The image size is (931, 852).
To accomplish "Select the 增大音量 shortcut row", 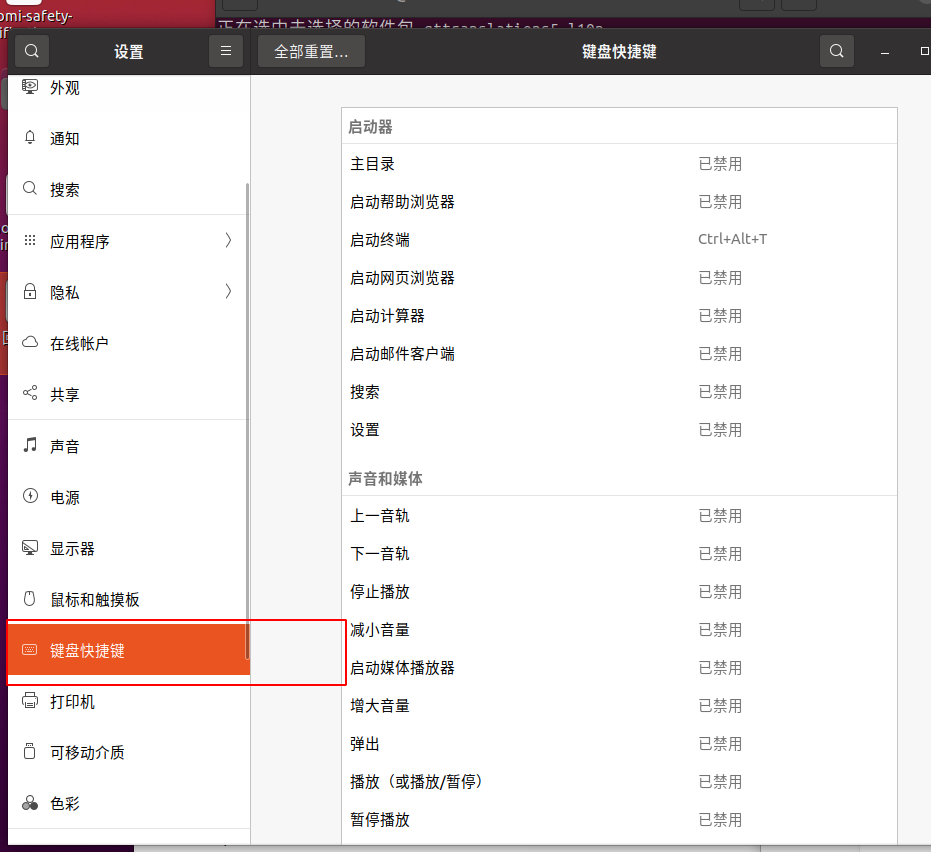I will point(619,705).
